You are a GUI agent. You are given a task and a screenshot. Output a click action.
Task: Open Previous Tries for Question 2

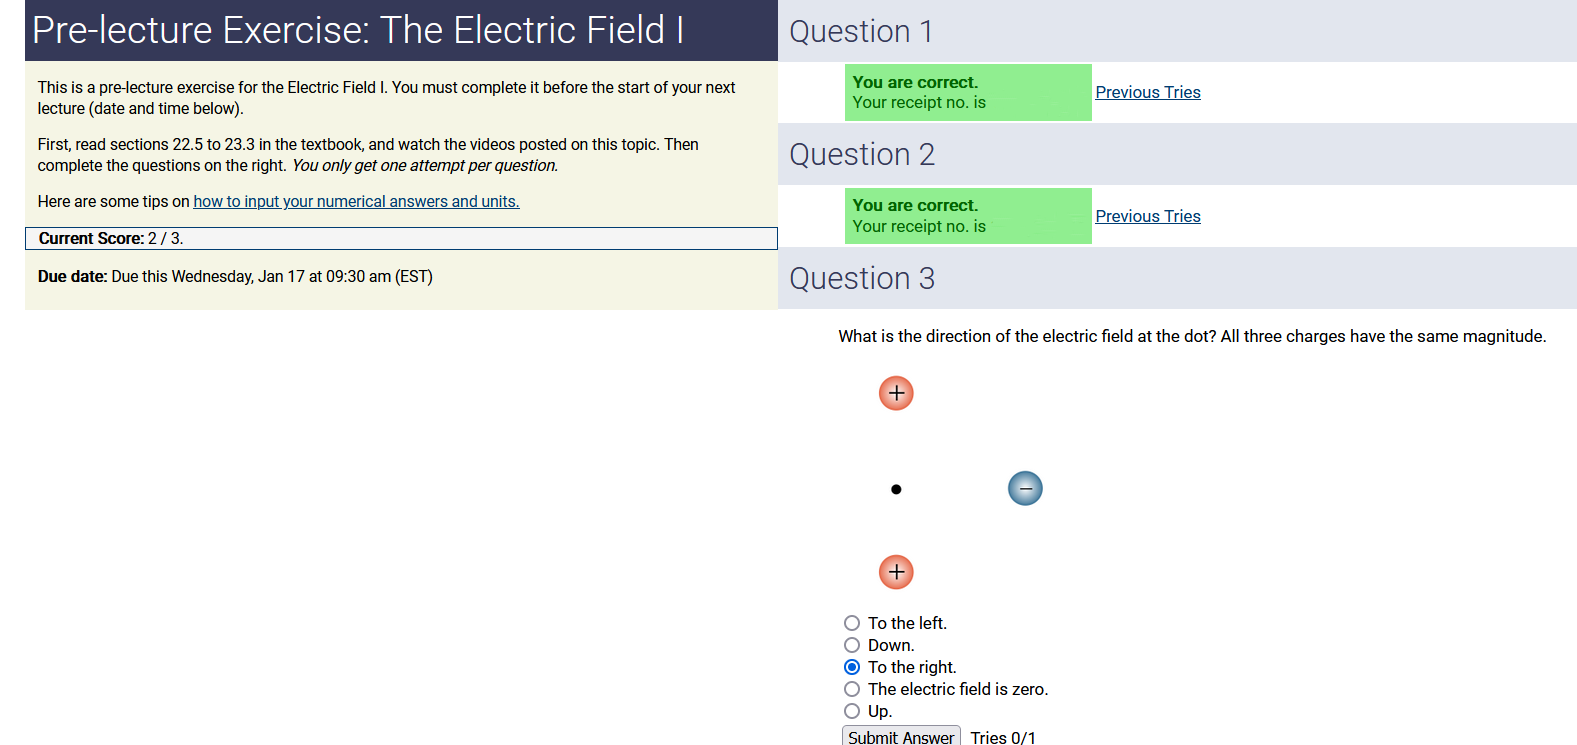tap(1147, 216)
